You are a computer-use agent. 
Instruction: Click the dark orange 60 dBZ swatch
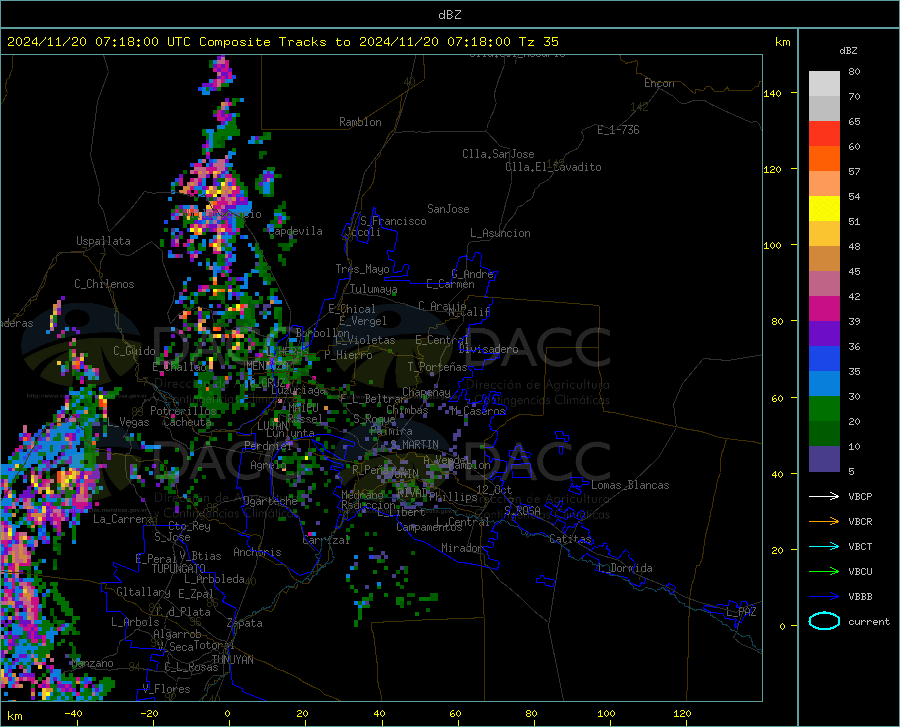click(x=824, y=159)
